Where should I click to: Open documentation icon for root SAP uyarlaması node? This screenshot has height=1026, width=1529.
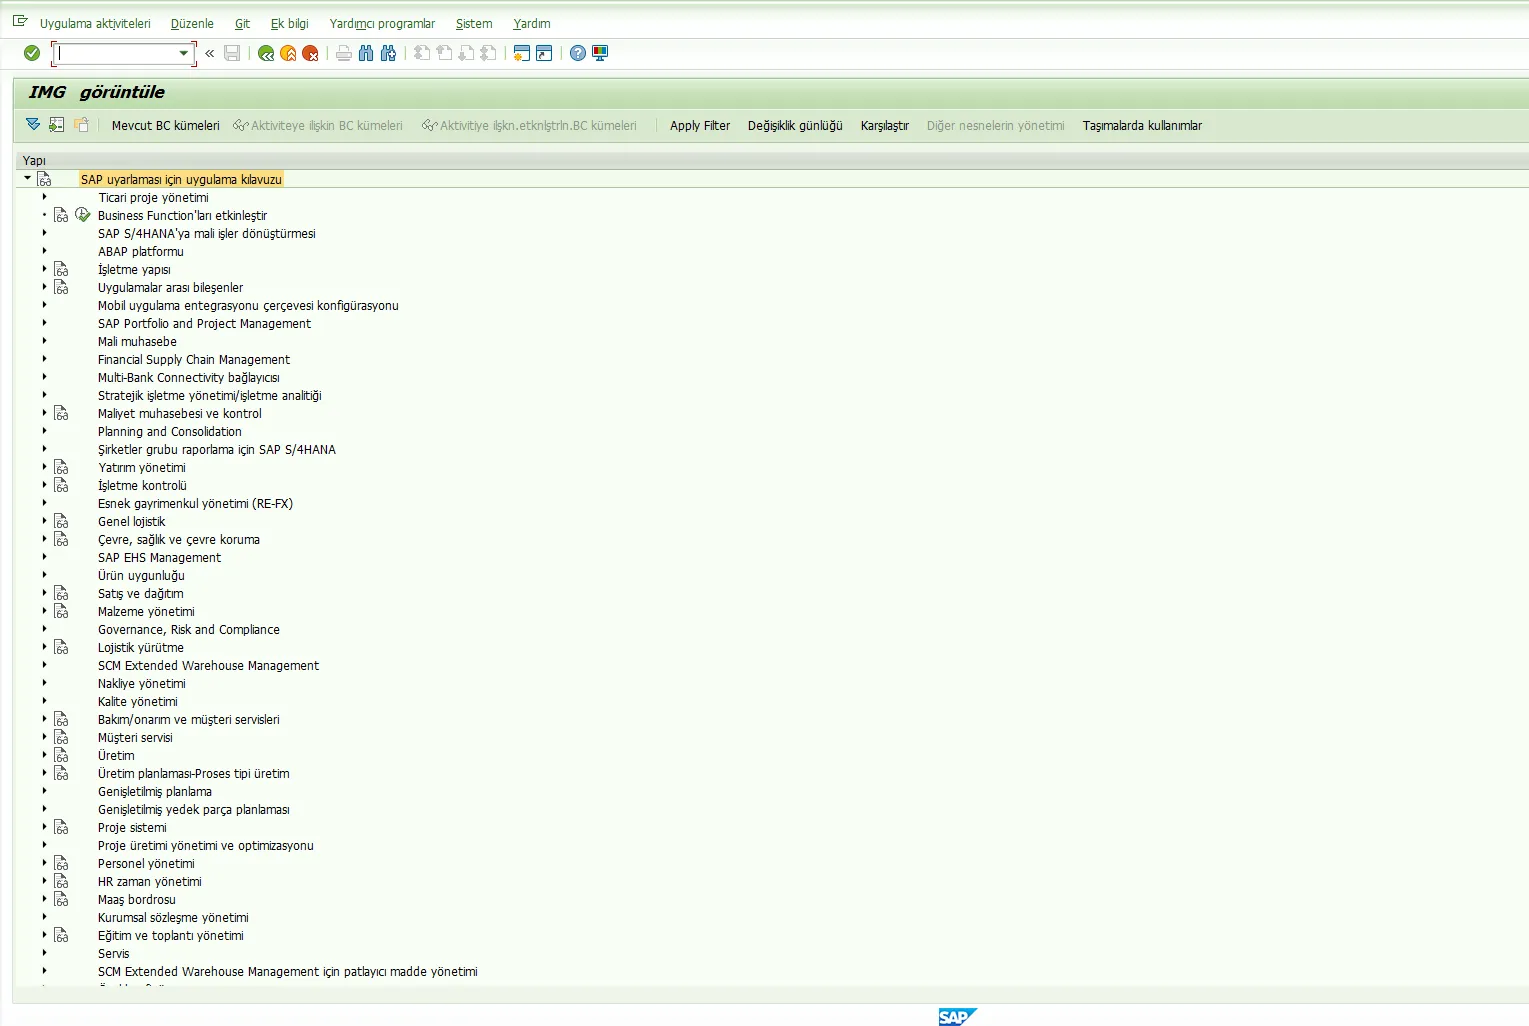click(x=44, y=179)
